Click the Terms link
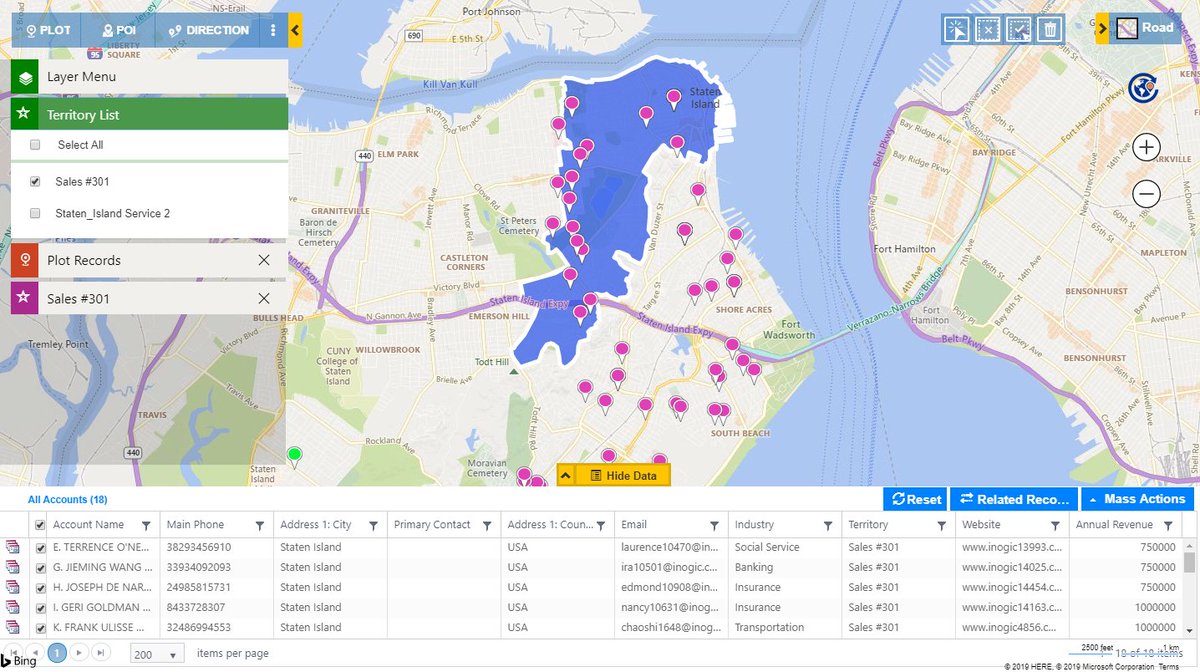The width and height of the screenshot is (1200, 672). [x=1169, y=666]
